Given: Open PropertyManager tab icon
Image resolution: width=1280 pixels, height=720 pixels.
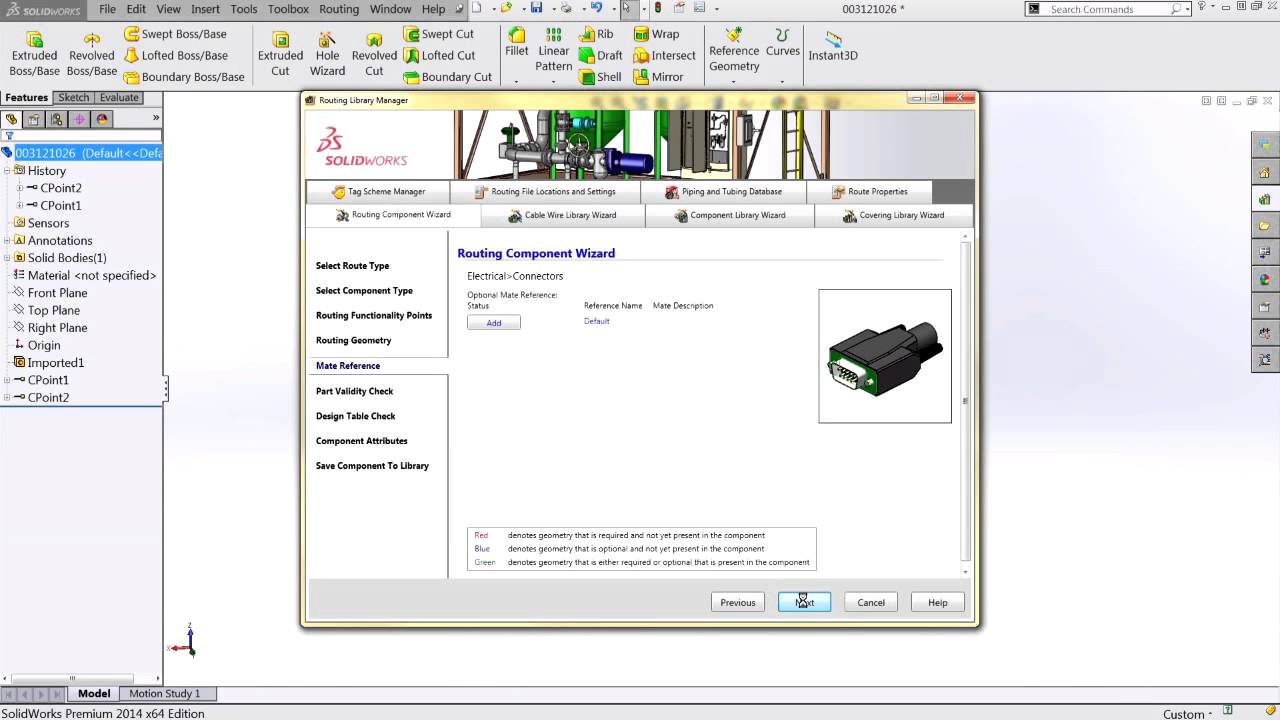Looking at the screenshot, I should click(x=34, y=119).
